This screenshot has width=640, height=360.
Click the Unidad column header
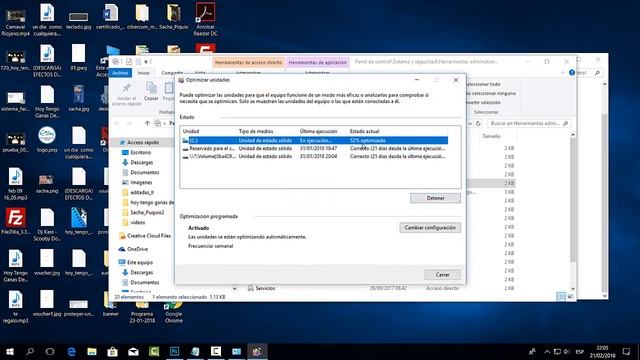tap(191, 131)
